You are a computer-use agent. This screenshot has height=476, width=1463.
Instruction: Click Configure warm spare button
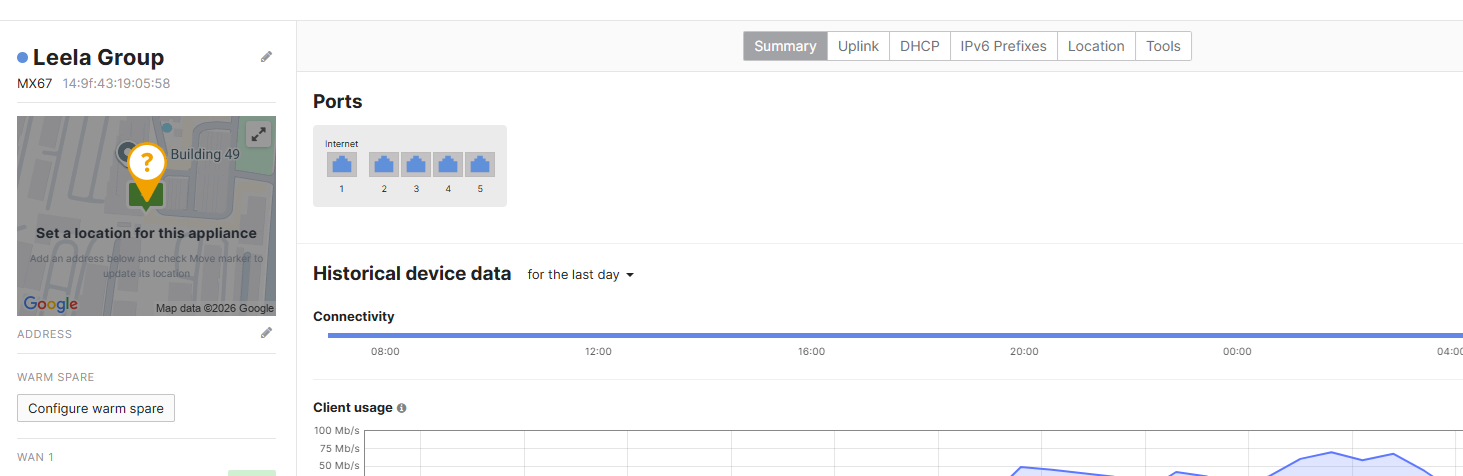coord(96,408)
